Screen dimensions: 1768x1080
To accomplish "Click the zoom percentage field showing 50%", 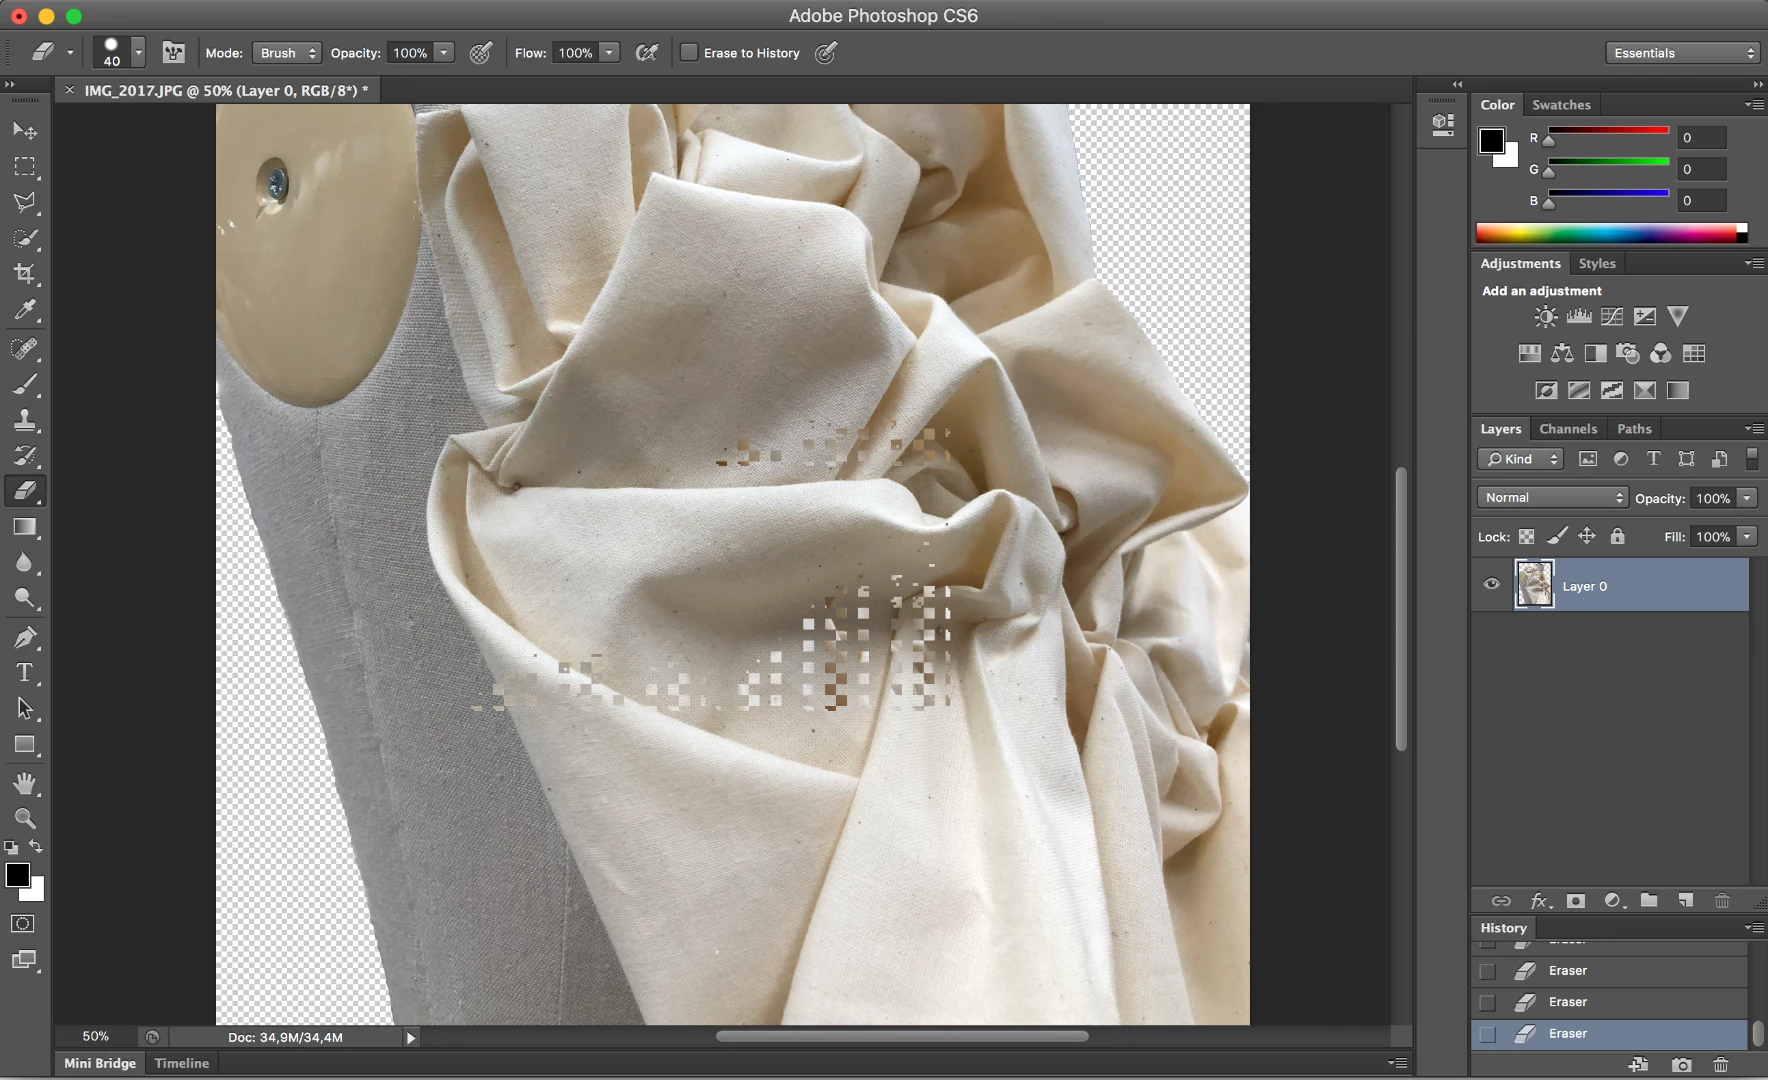I will [96, 1037].
